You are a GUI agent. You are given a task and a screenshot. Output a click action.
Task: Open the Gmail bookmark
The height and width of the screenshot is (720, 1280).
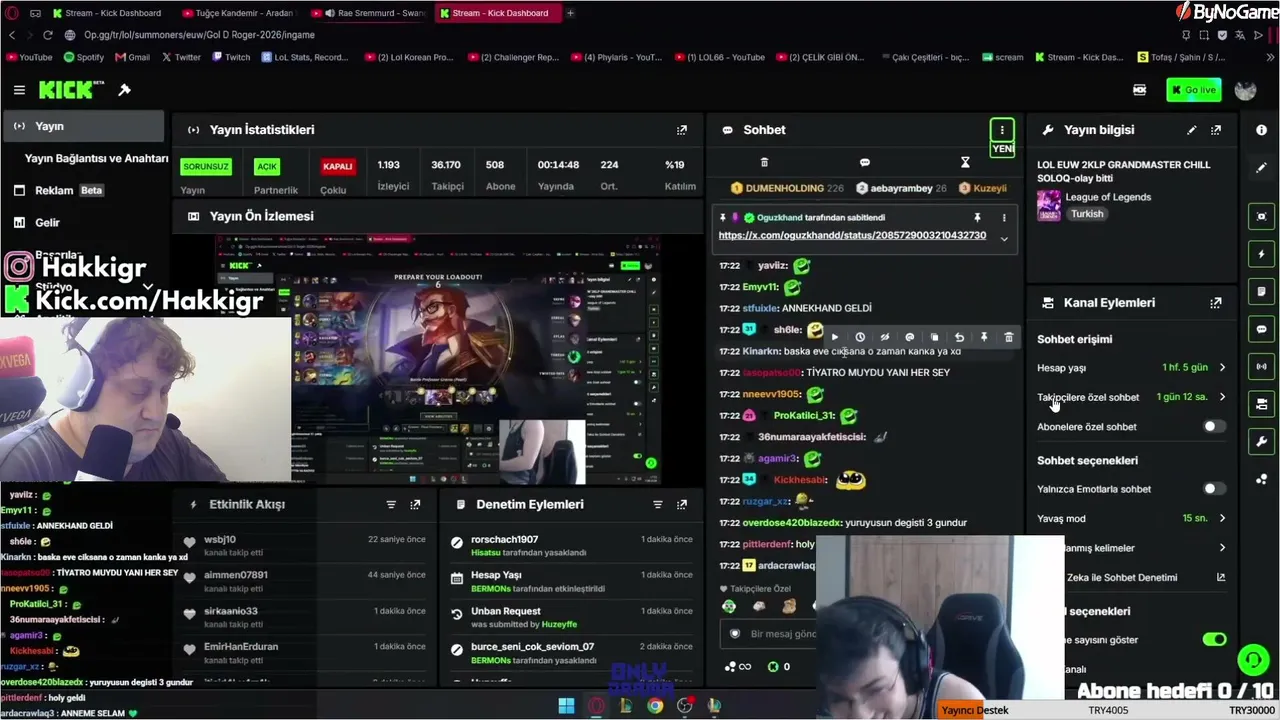(132, 57)
